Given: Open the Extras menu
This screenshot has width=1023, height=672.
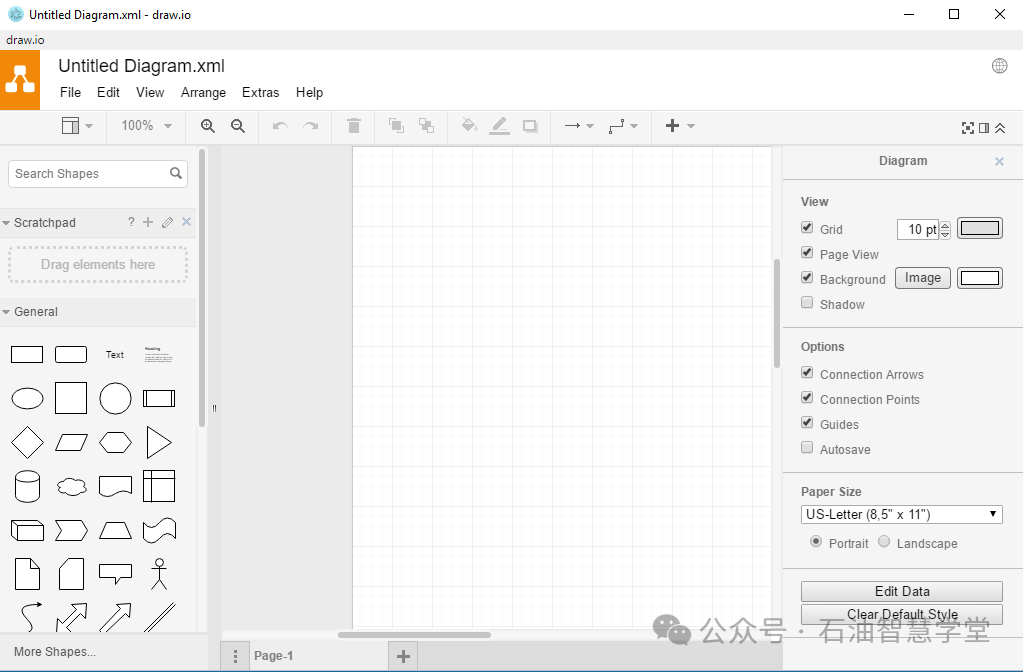Looking at the screenshot, I should click(x=260, y=93).
